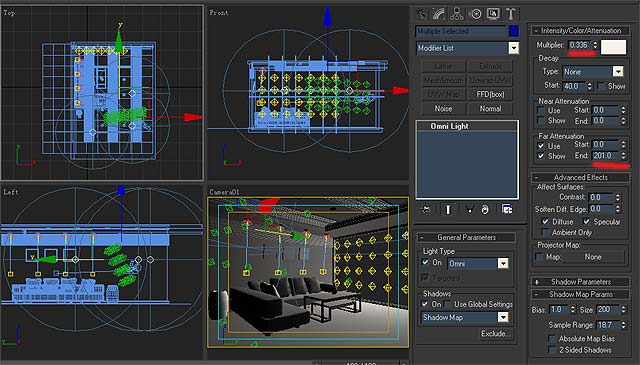Image resolution: width=640 pixels, height=365 pixels.
Task: Click the Multiple Selected name field
Action: point(461,31)
